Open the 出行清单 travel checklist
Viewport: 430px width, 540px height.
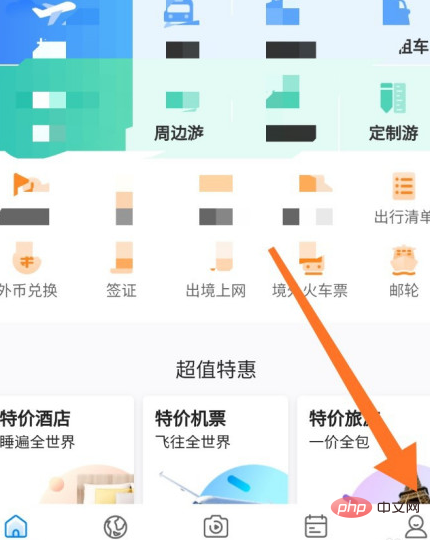pyautogui.click(x=403, y=199)
